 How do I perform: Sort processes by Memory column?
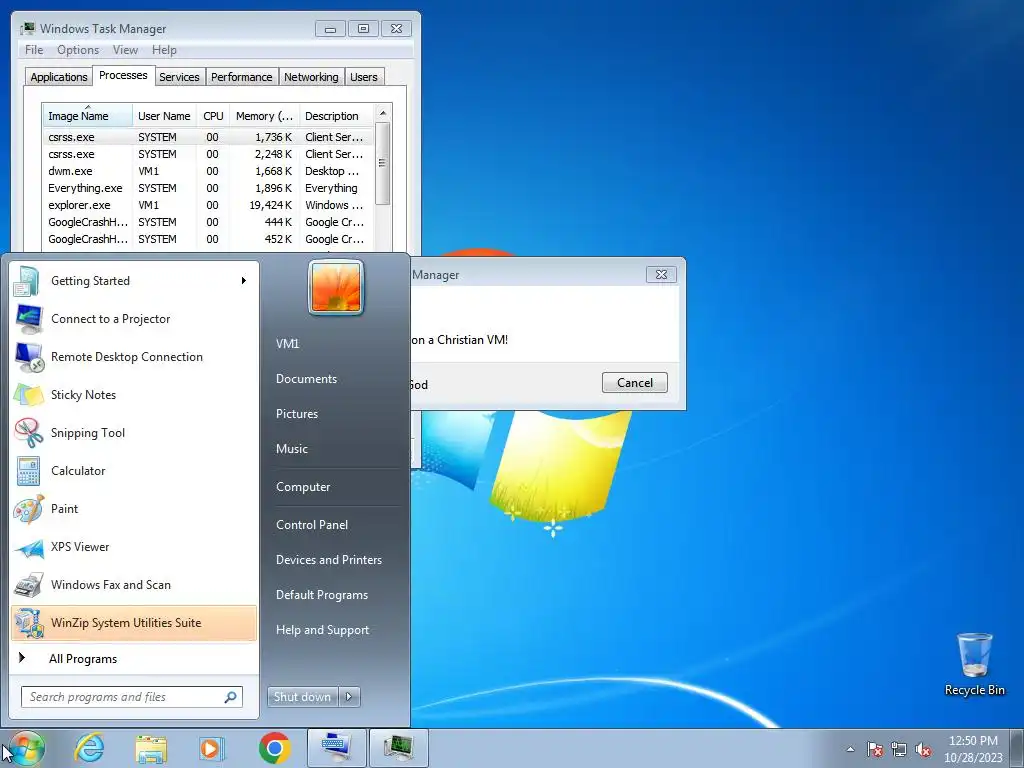(264, 116)
